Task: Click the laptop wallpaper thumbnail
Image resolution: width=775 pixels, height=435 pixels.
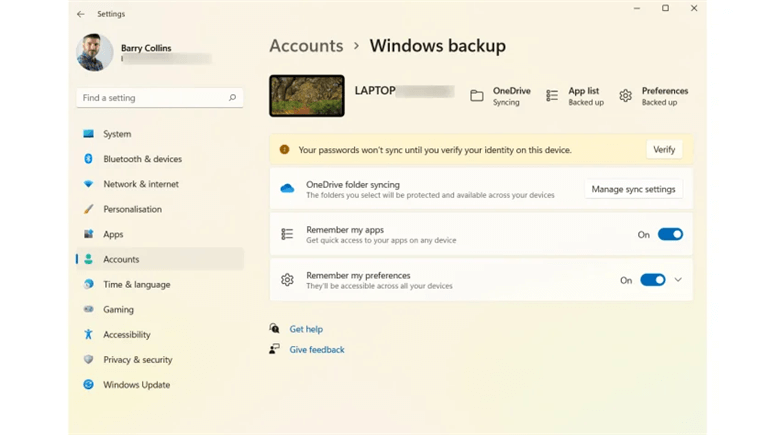Action: click(x=307, y=96)
